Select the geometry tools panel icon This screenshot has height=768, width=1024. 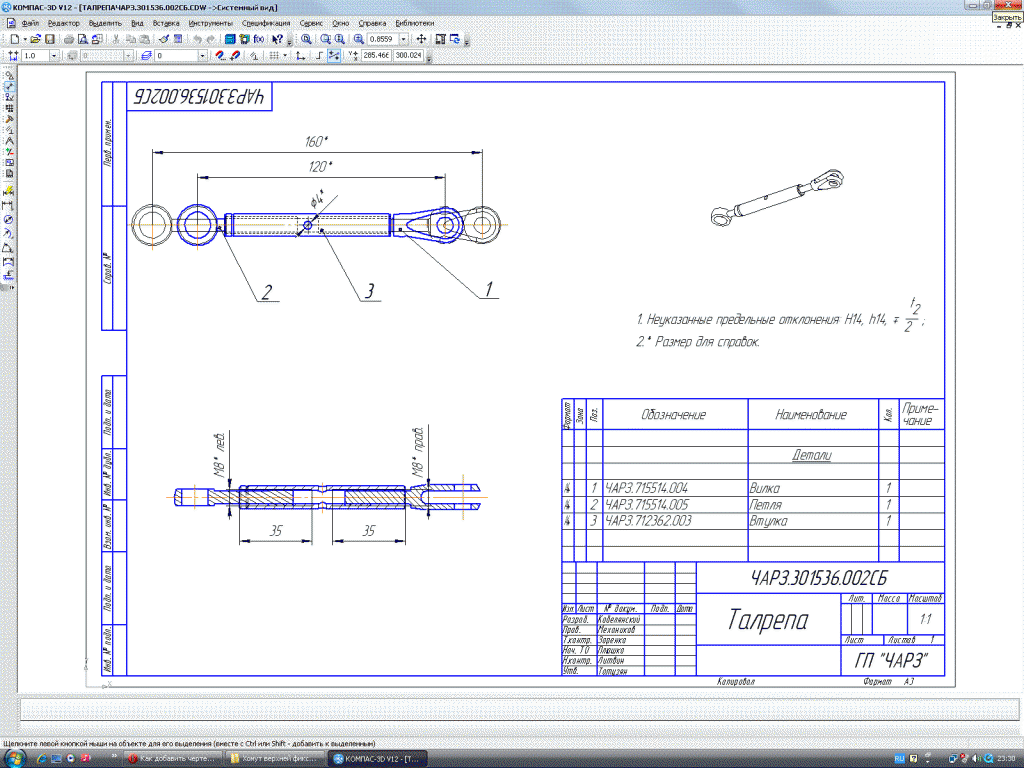9,74
